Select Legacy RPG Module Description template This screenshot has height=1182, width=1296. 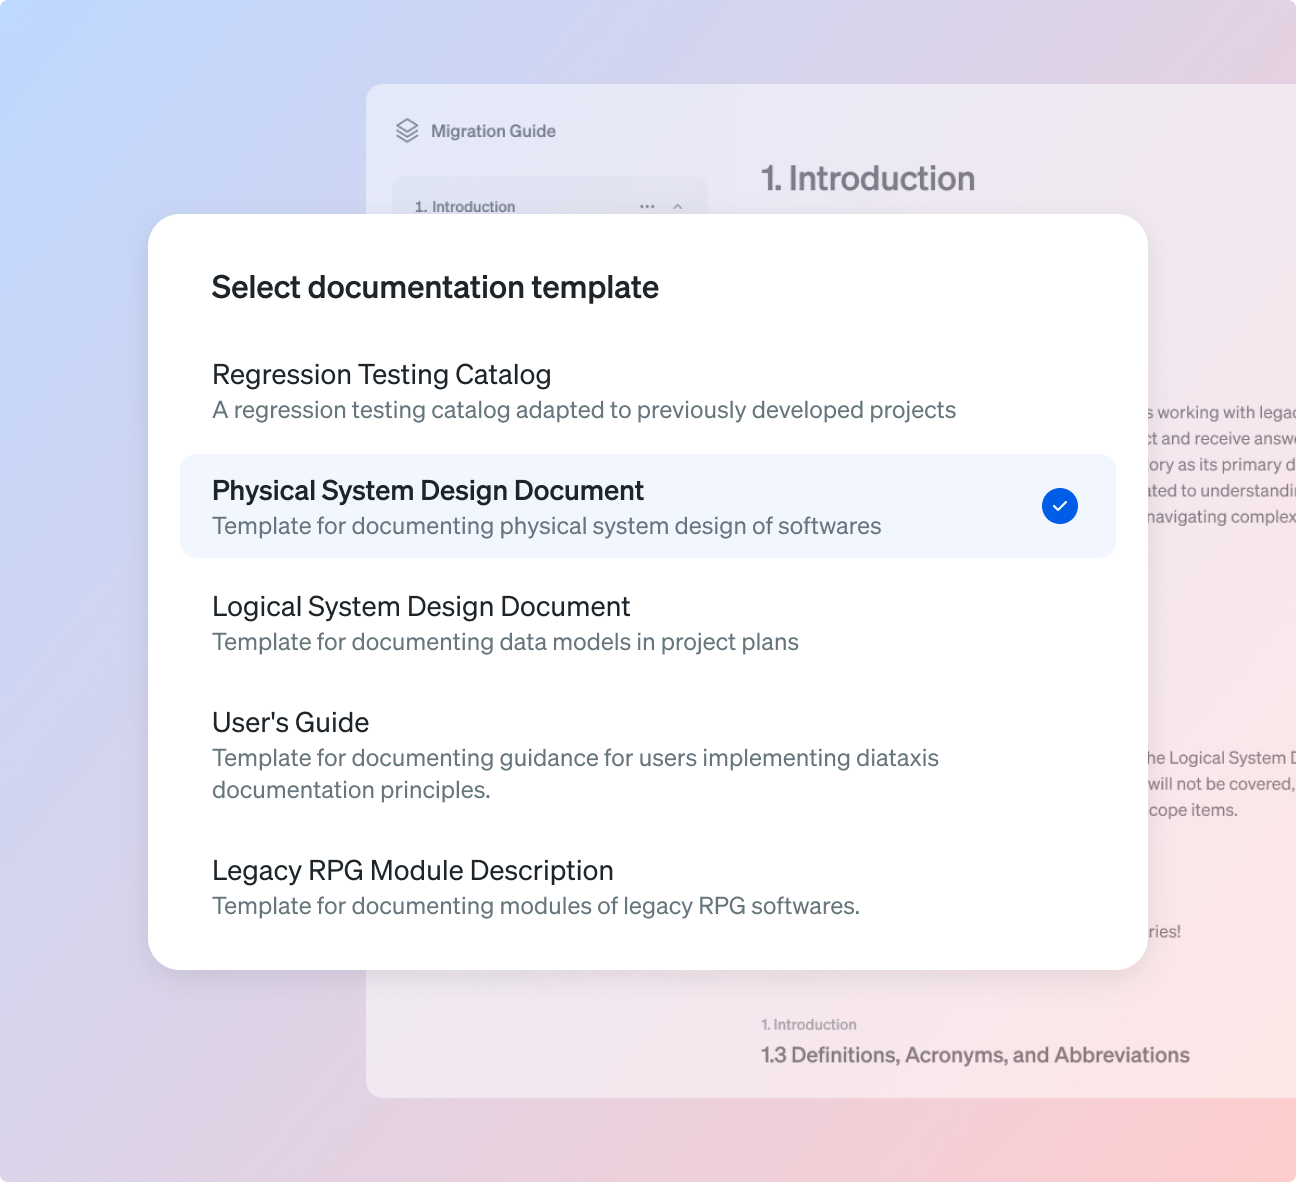(412, 871)
